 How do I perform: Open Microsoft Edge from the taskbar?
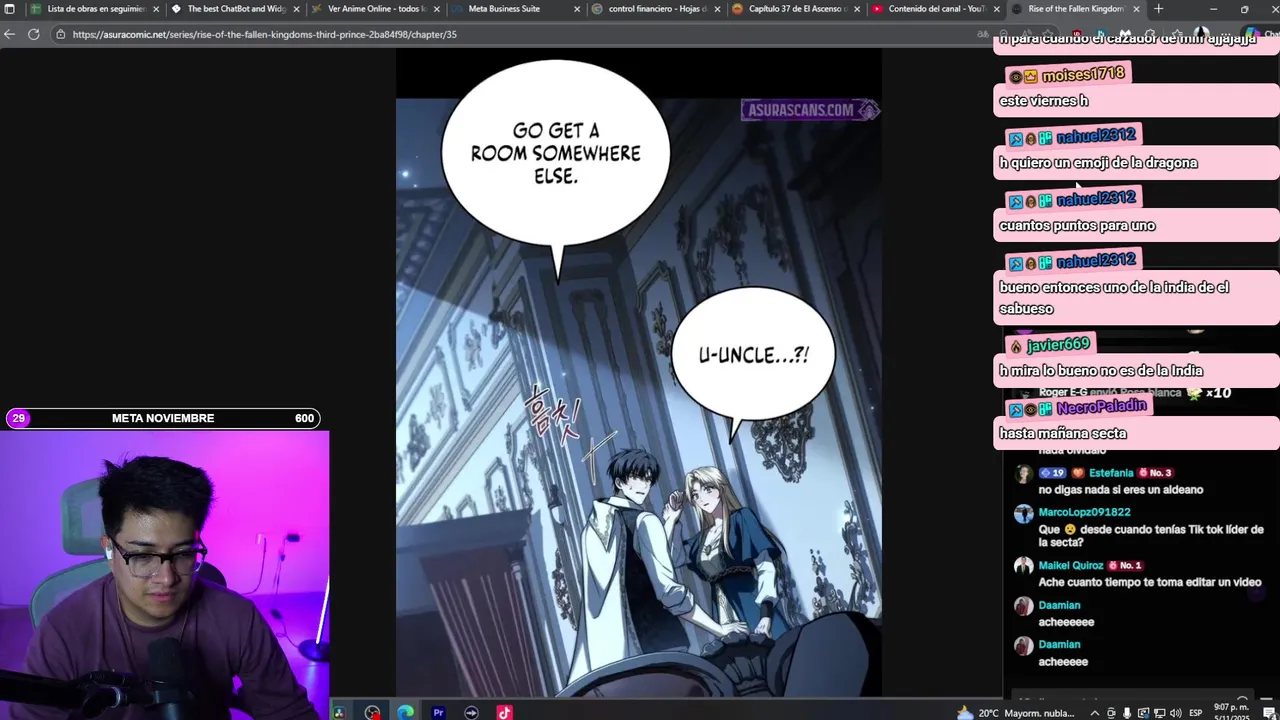coord(405,712)
